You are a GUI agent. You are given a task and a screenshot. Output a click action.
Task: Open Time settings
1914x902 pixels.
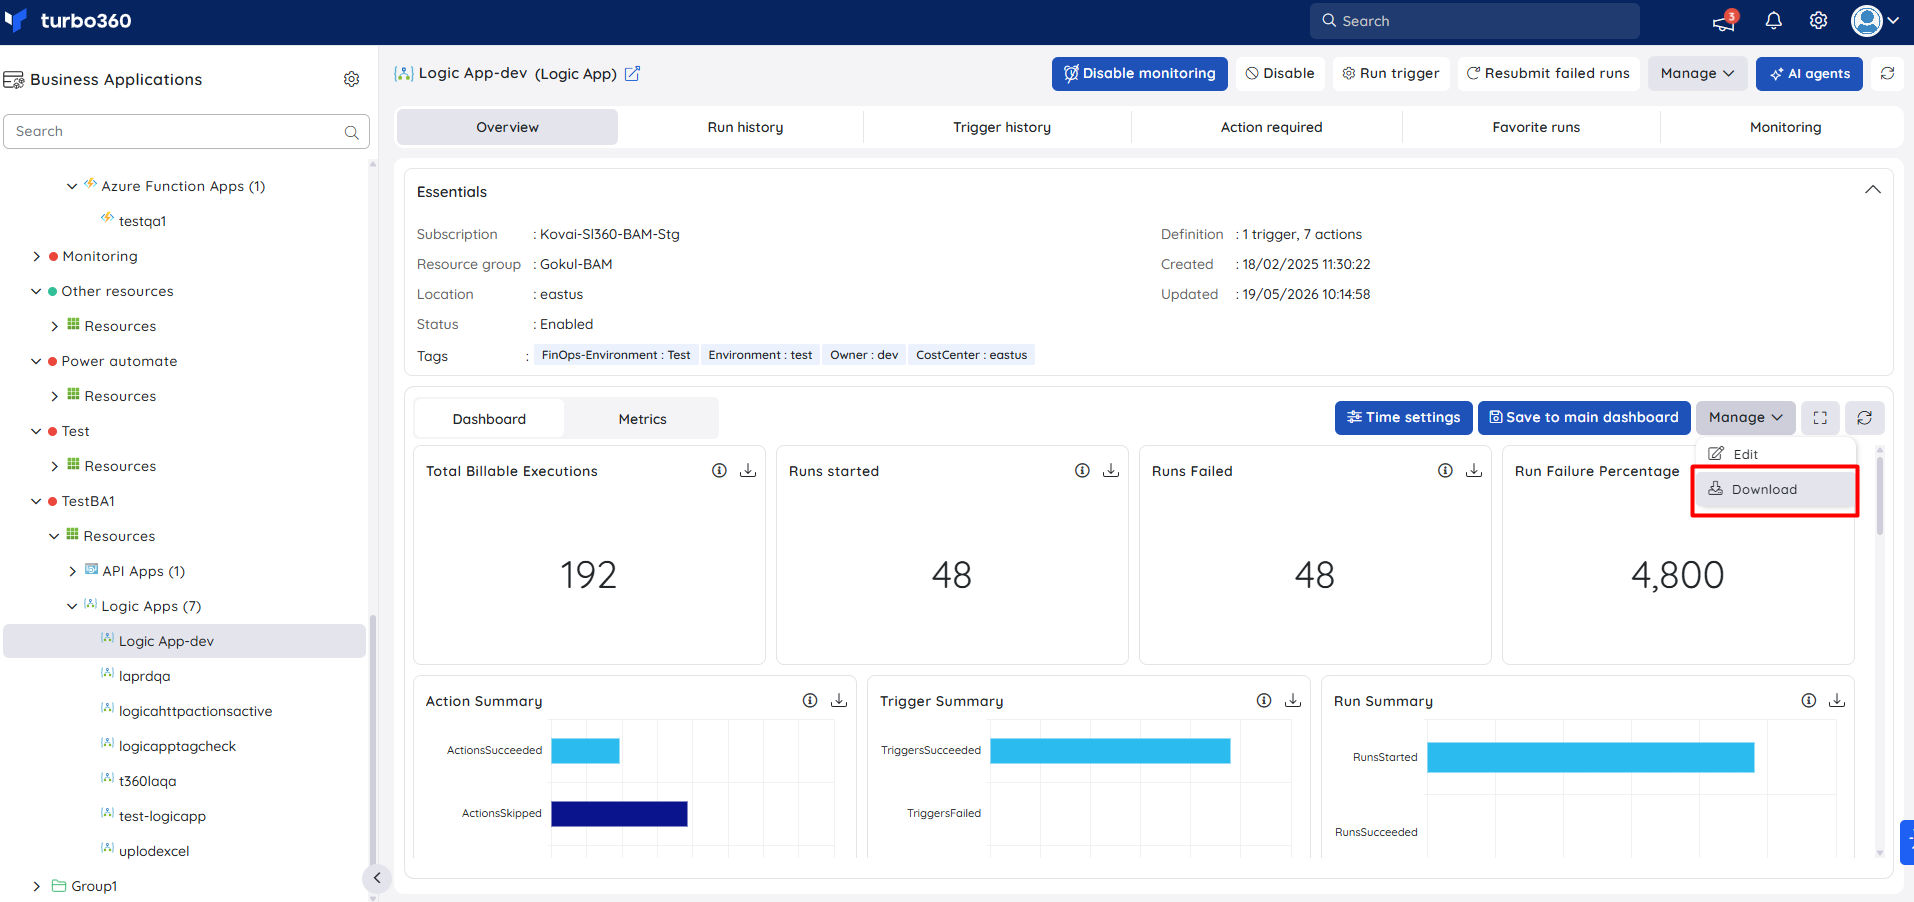tap(1403, 418)
